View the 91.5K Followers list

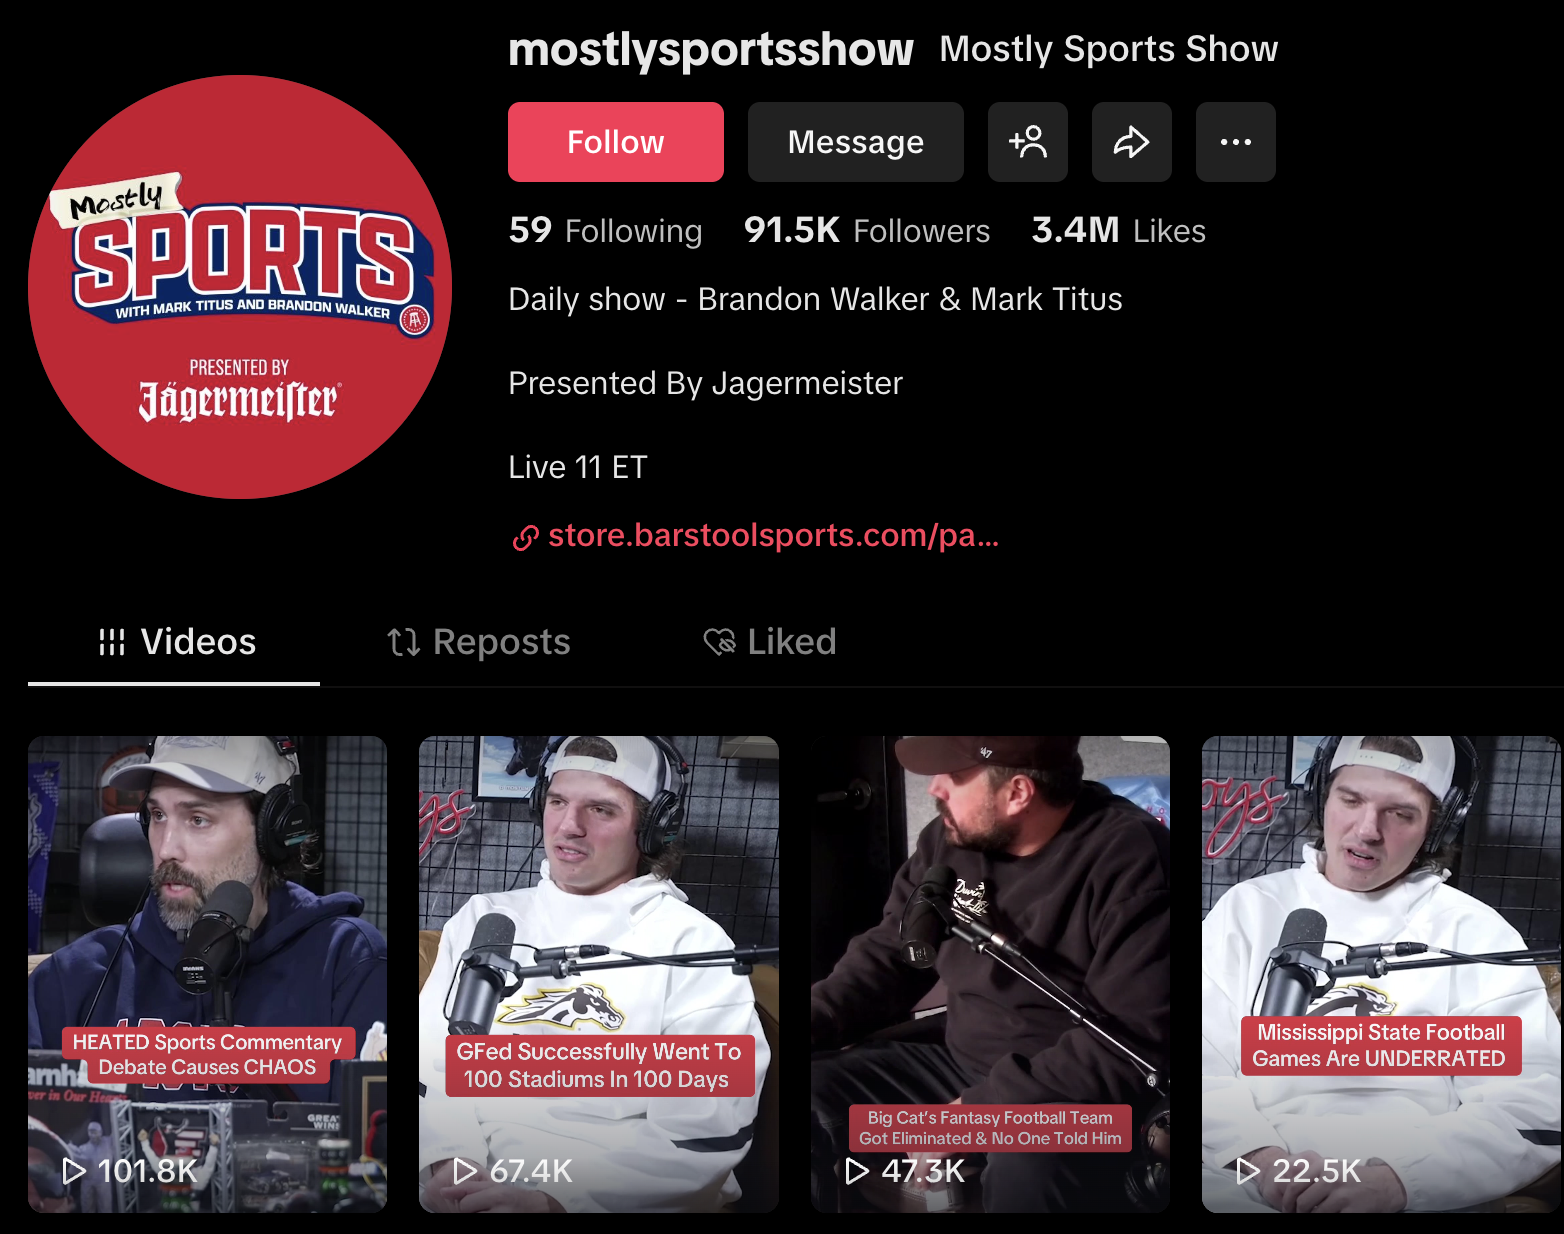[867, 230]
